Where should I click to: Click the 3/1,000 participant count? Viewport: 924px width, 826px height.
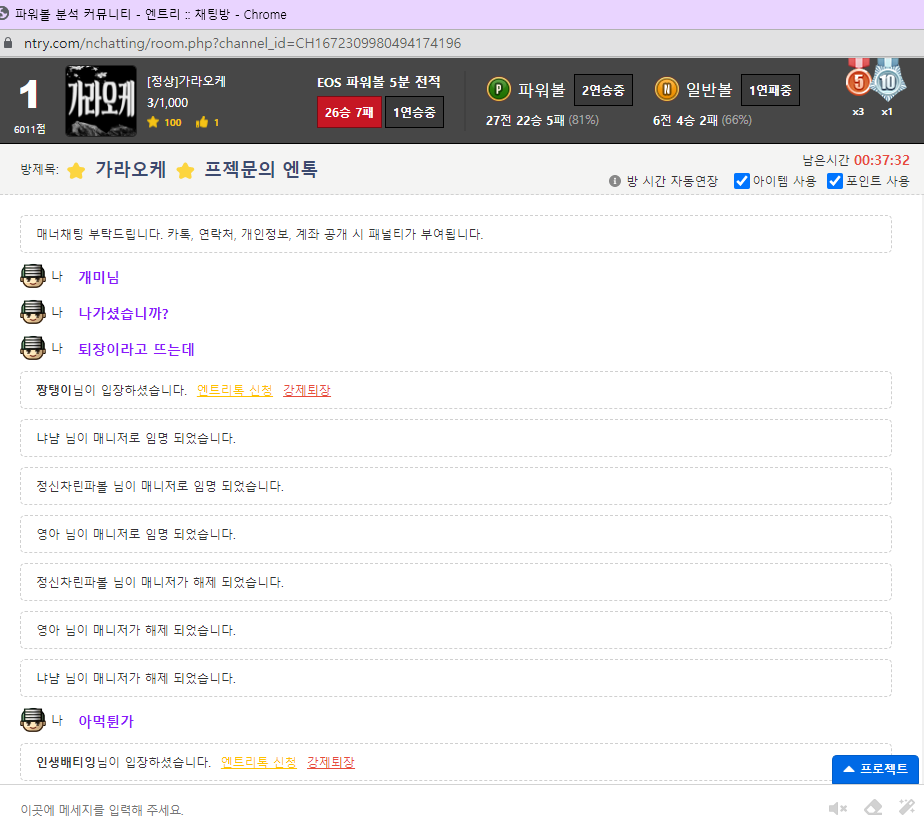coord(167,103)
